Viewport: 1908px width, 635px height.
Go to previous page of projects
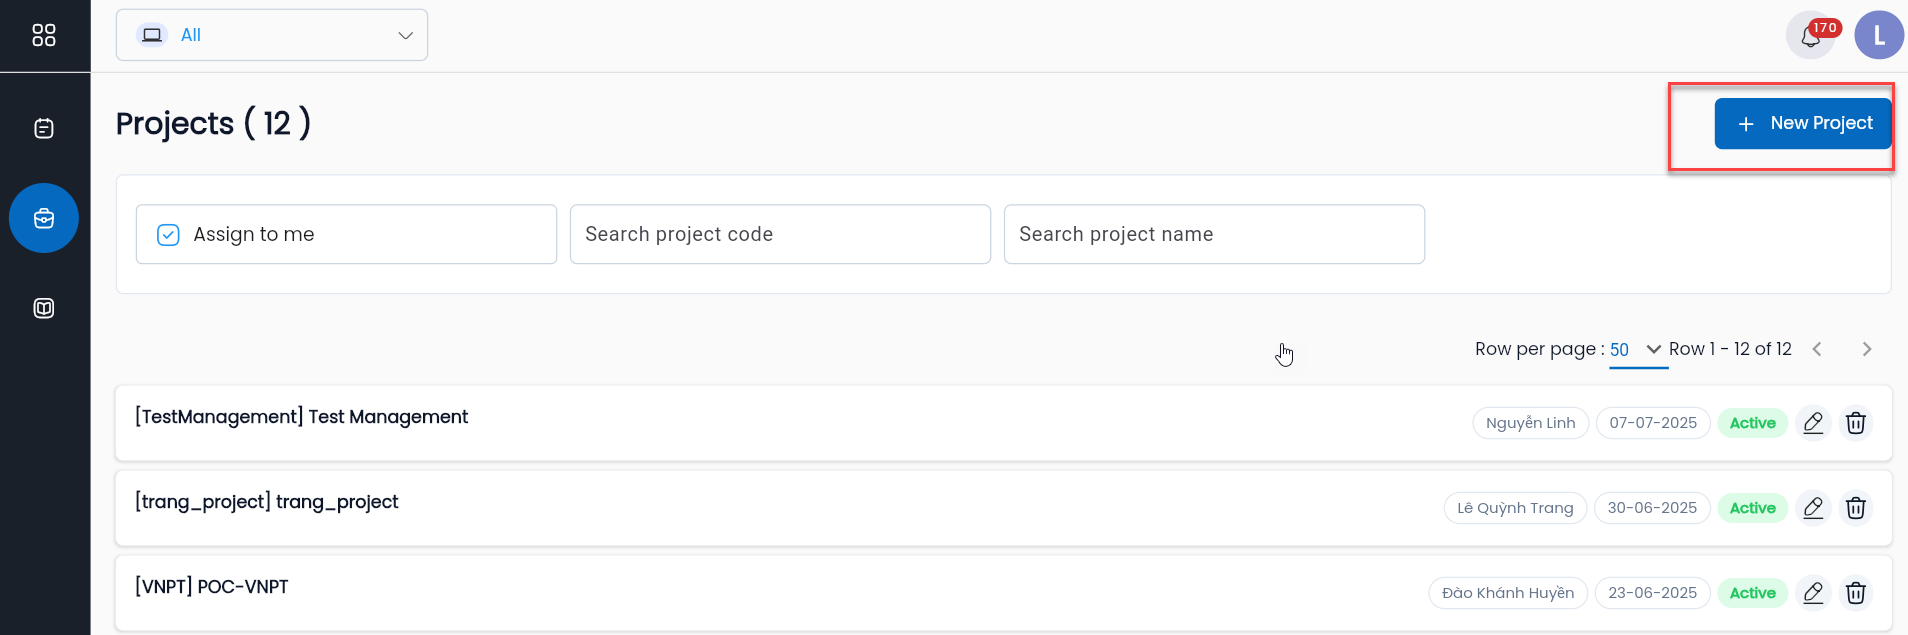point(1817,349)
